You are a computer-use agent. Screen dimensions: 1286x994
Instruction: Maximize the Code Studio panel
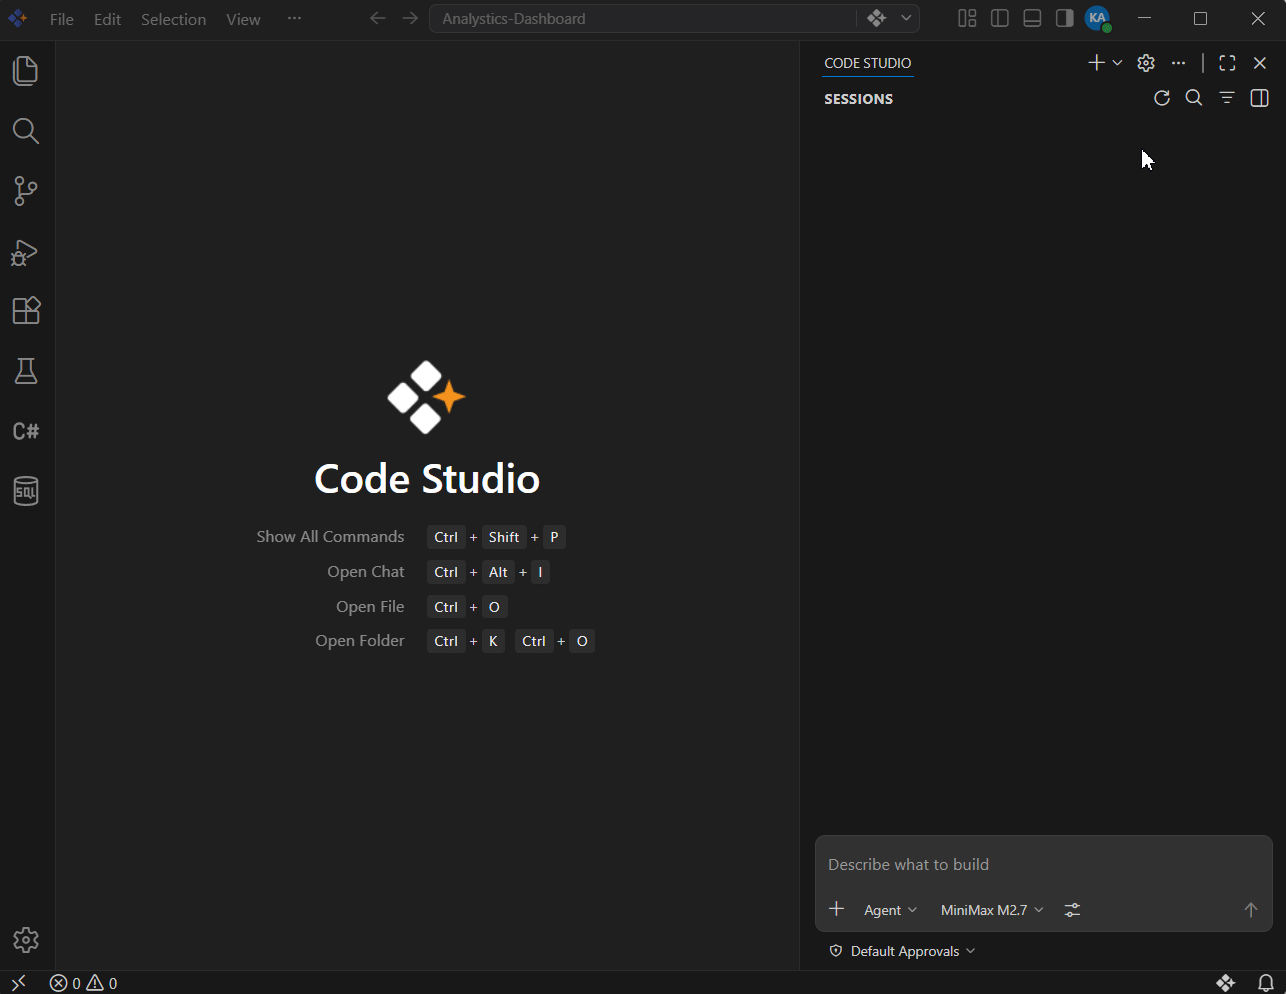[1228, 63]
